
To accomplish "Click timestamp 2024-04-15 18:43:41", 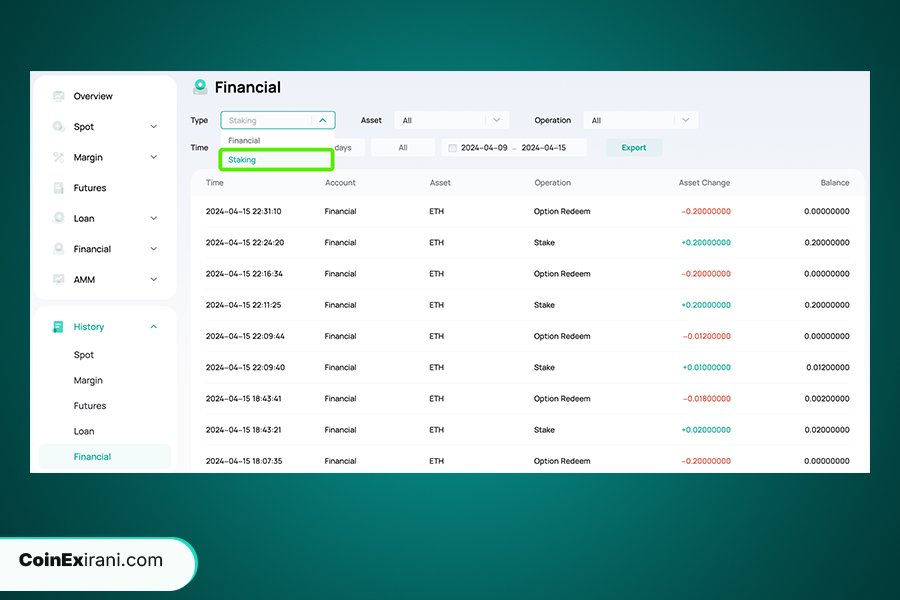I will [x=243, y=398].
